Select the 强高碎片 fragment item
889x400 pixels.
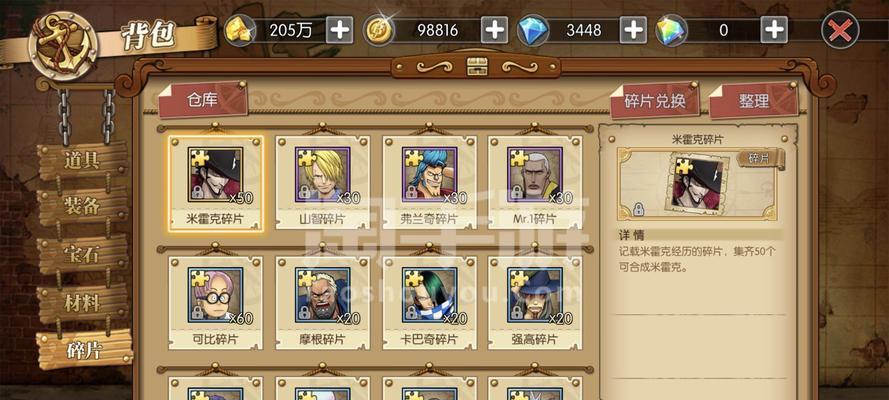[535, 303]
